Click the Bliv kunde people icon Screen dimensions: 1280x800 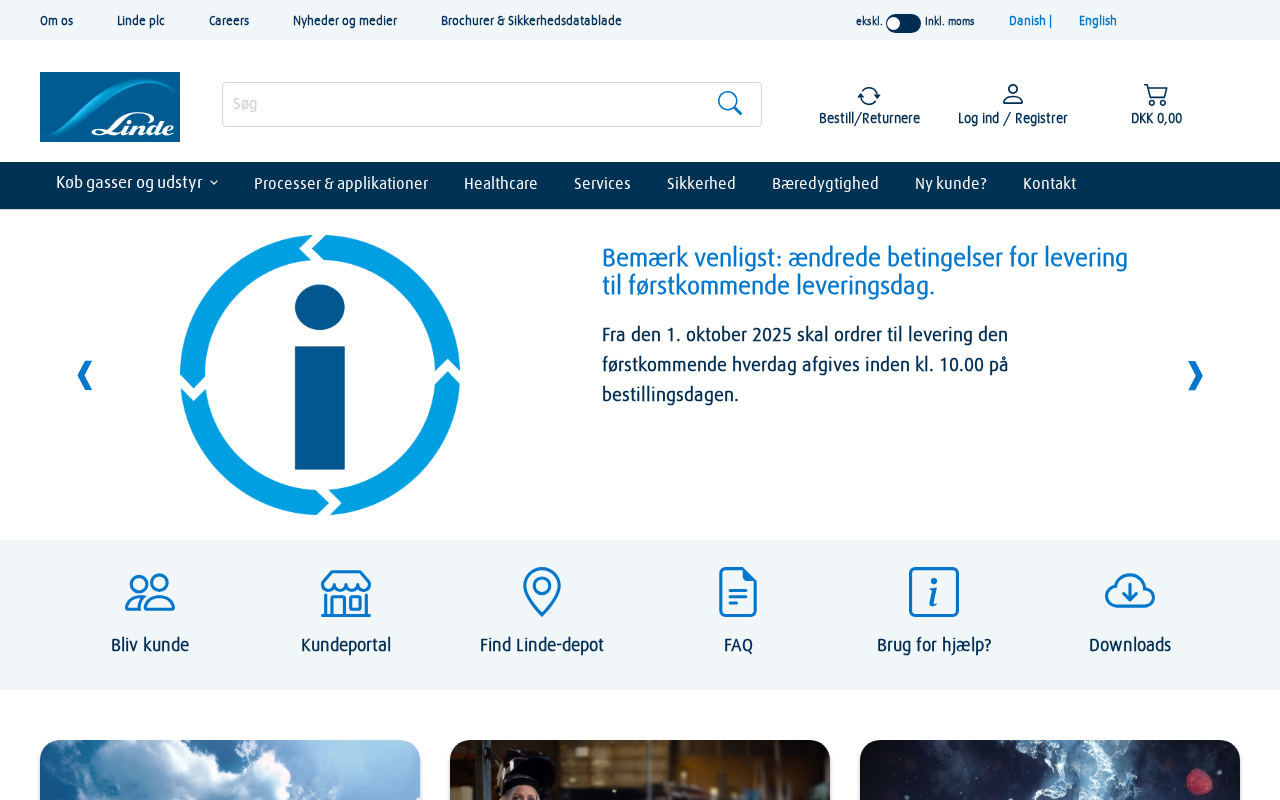click(x=150, y=592)
